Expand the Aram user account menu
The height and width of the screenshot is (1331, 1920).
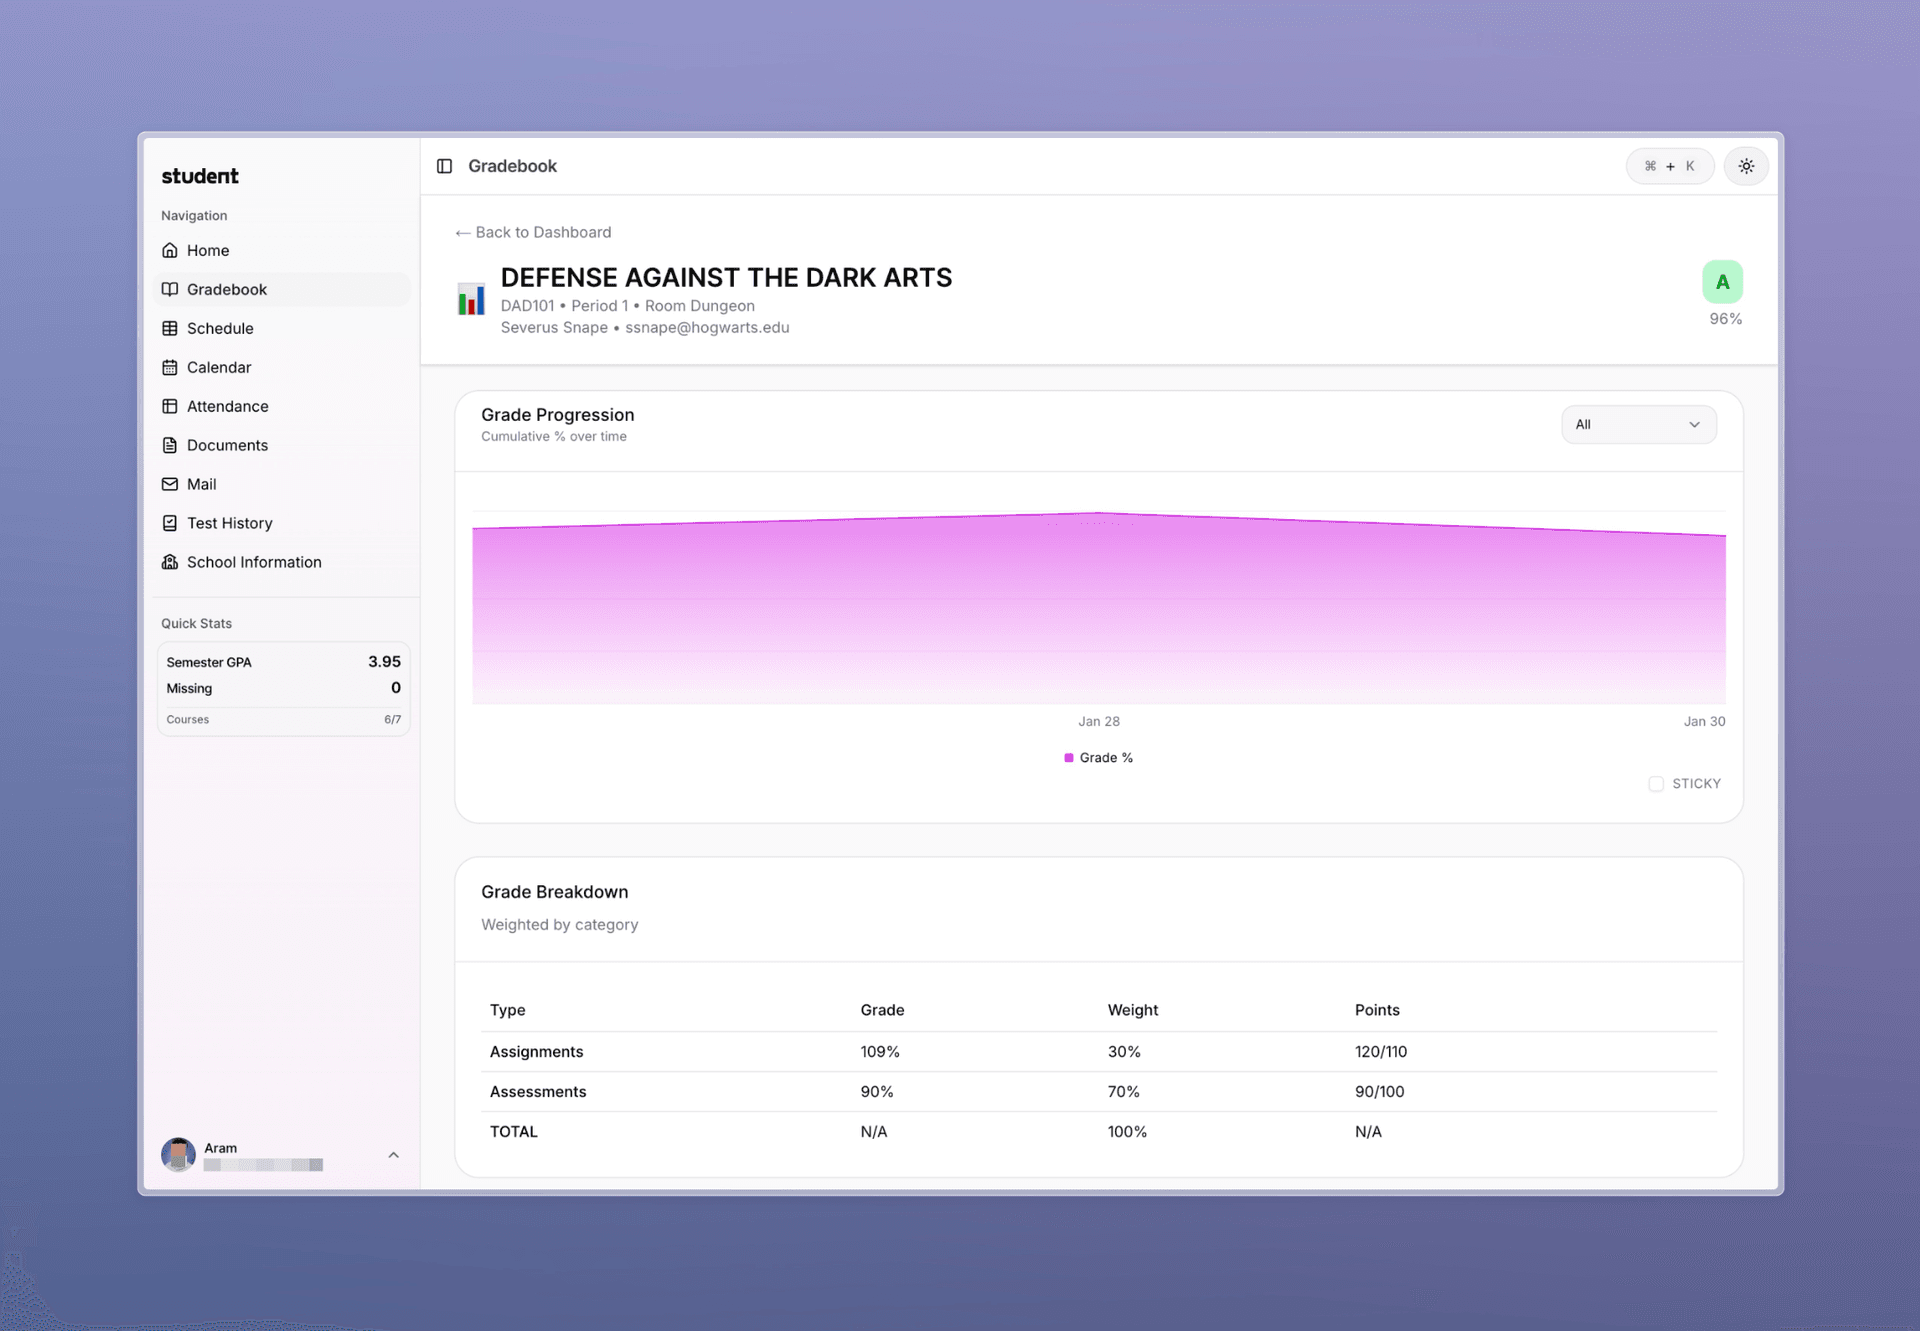click(x=393, y=1155)
